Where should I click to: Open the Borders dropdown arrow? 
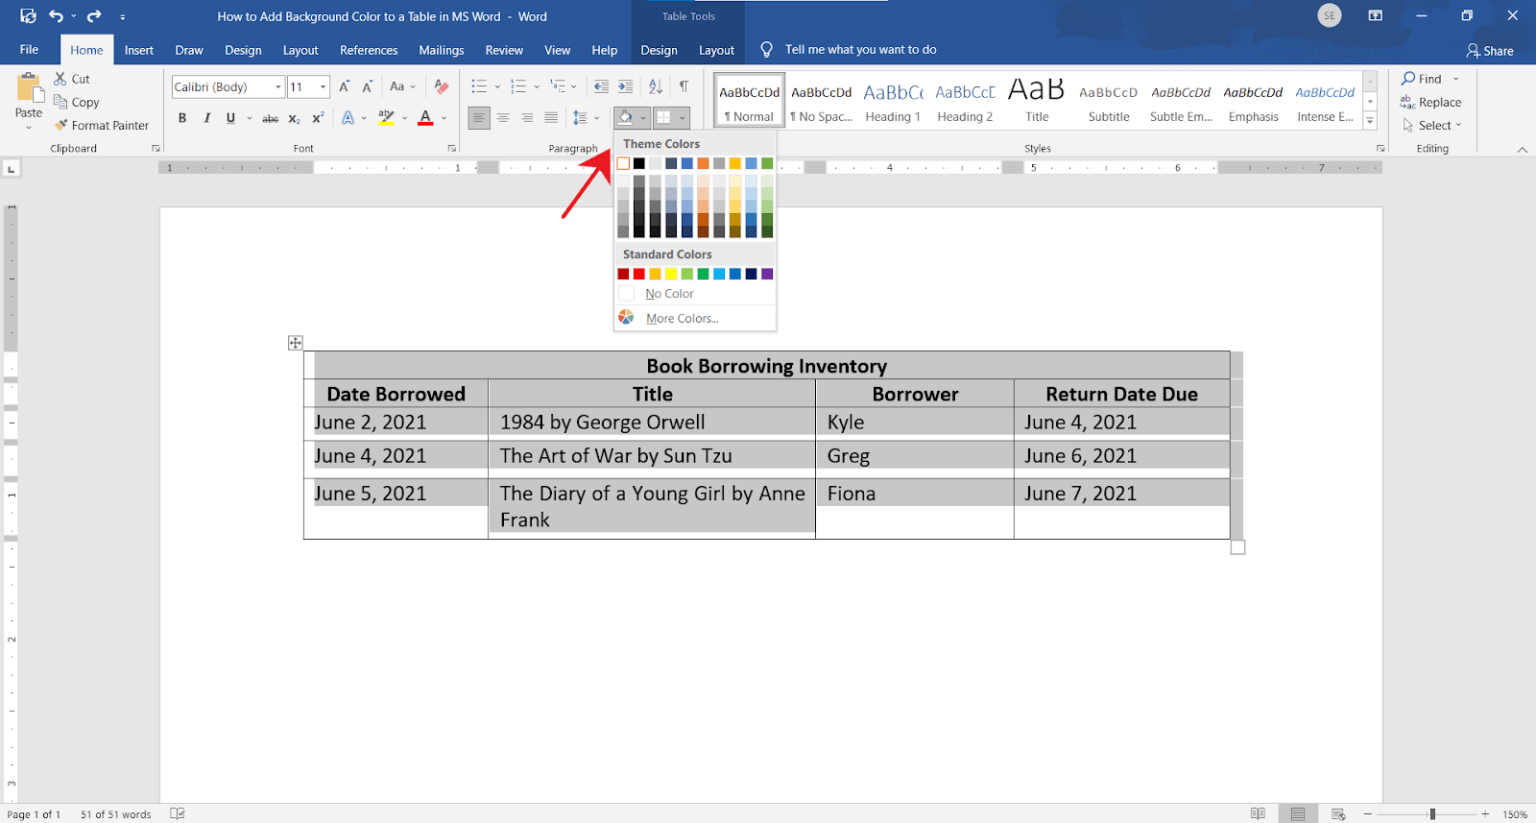point(683,118)
